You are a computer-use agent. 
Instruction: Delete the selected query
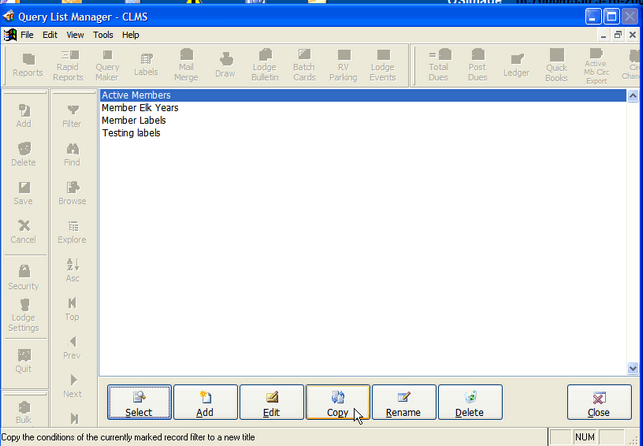coord(470,402)
